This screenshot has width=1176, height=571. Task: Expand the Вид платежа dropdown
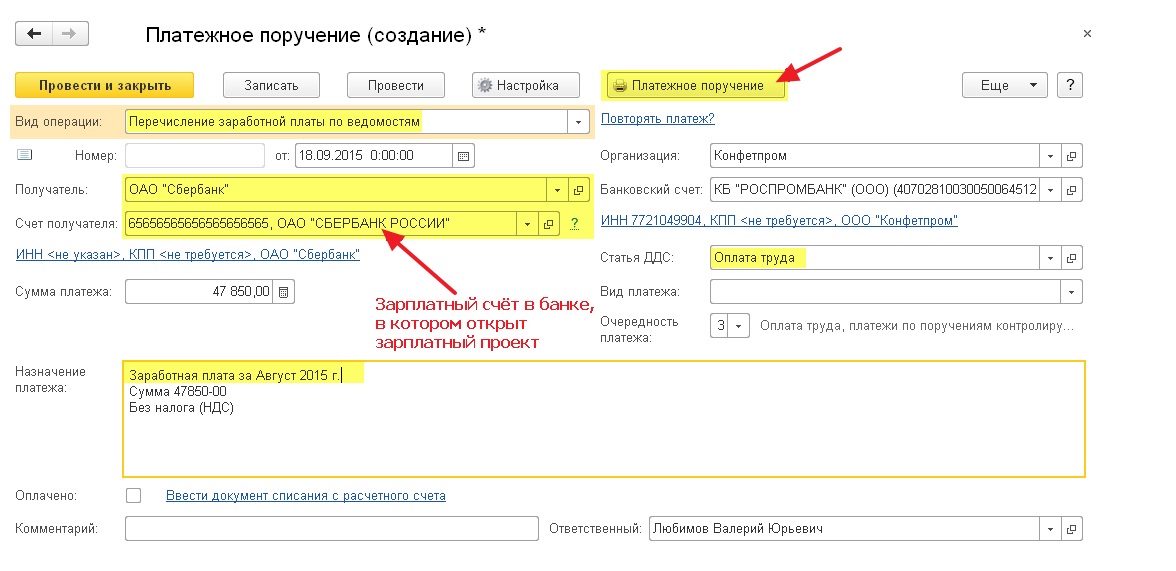click(x=1072, y=291)
